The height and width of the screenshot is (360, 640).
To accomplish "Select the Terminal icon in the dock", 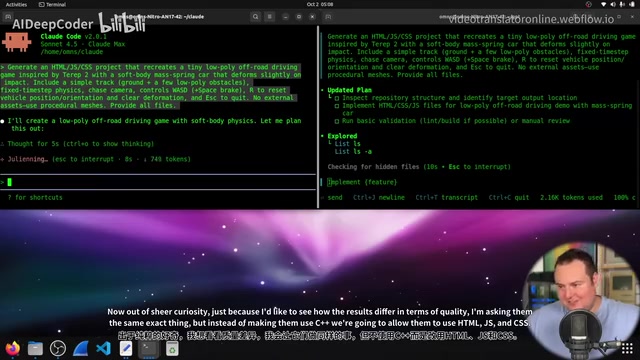I will point(149,349).
